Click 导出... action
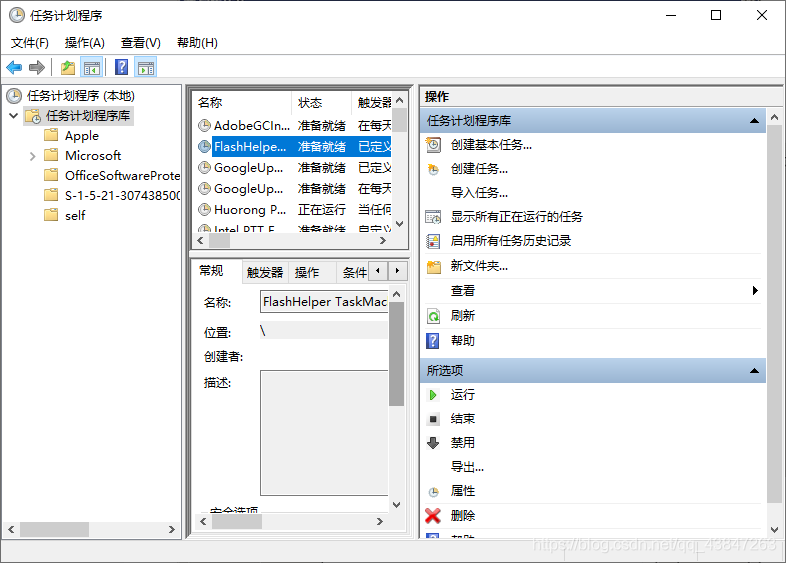This screenshot has width=786, height=563. point(467,467)
